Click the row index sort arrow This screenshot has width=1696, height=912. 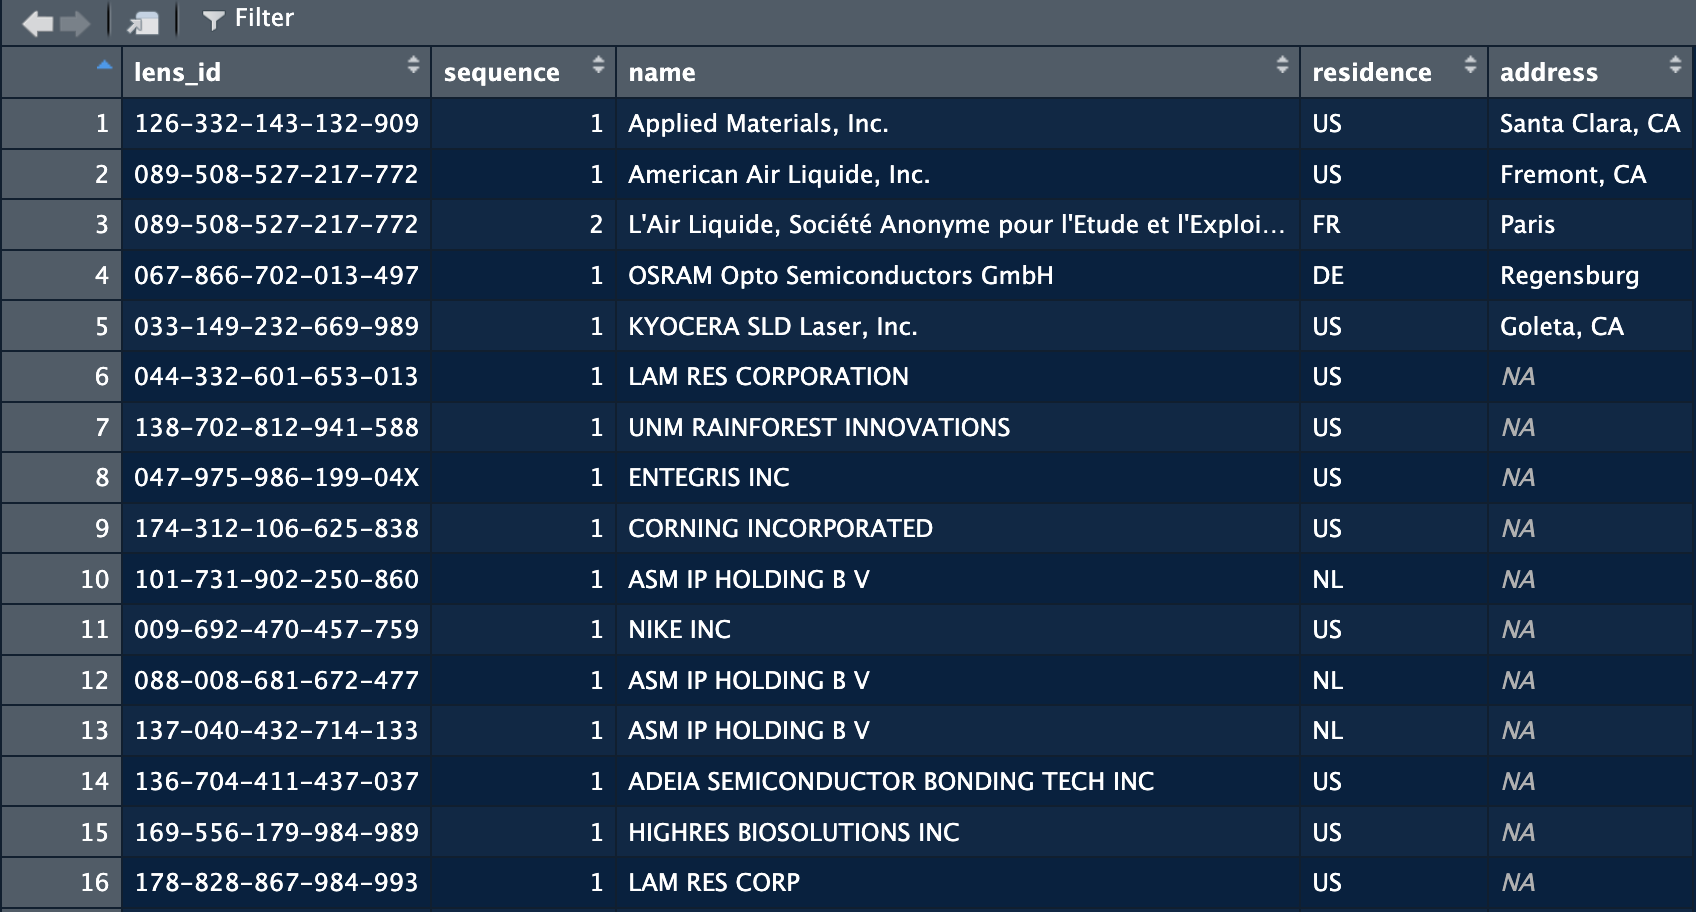[x=104, y=66]
